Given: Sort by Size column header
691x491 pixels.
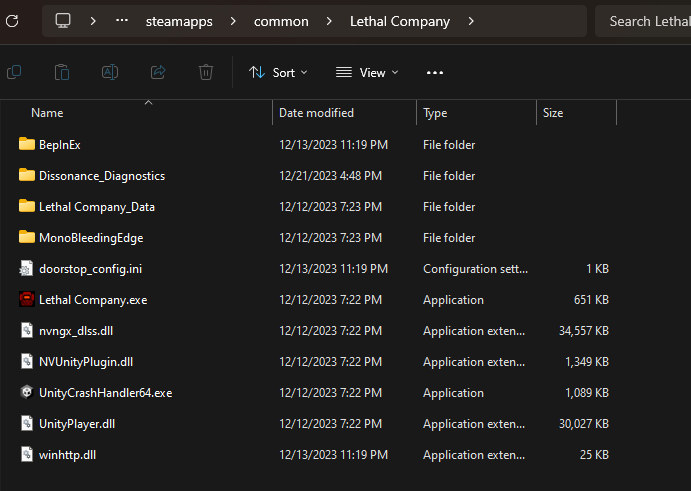Looking at the screenshot, I should coord(553,113).
